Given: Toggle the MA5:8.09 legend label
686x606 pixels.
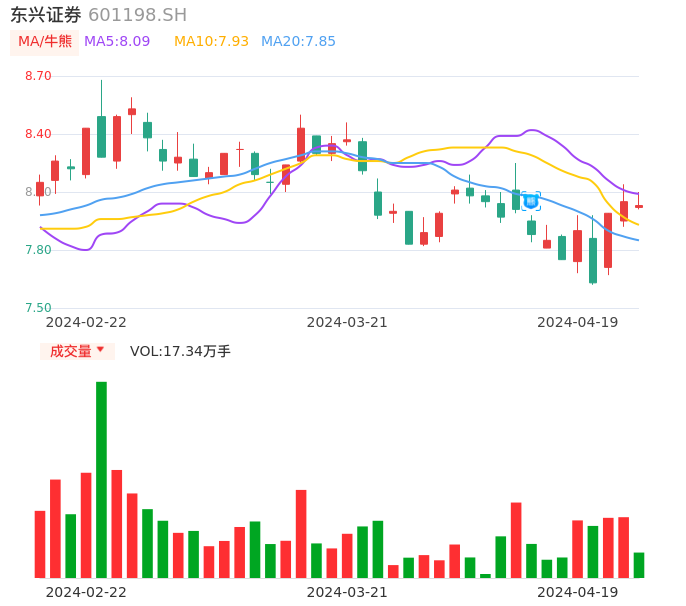Looking at the screenshot, I should [117, 42].
